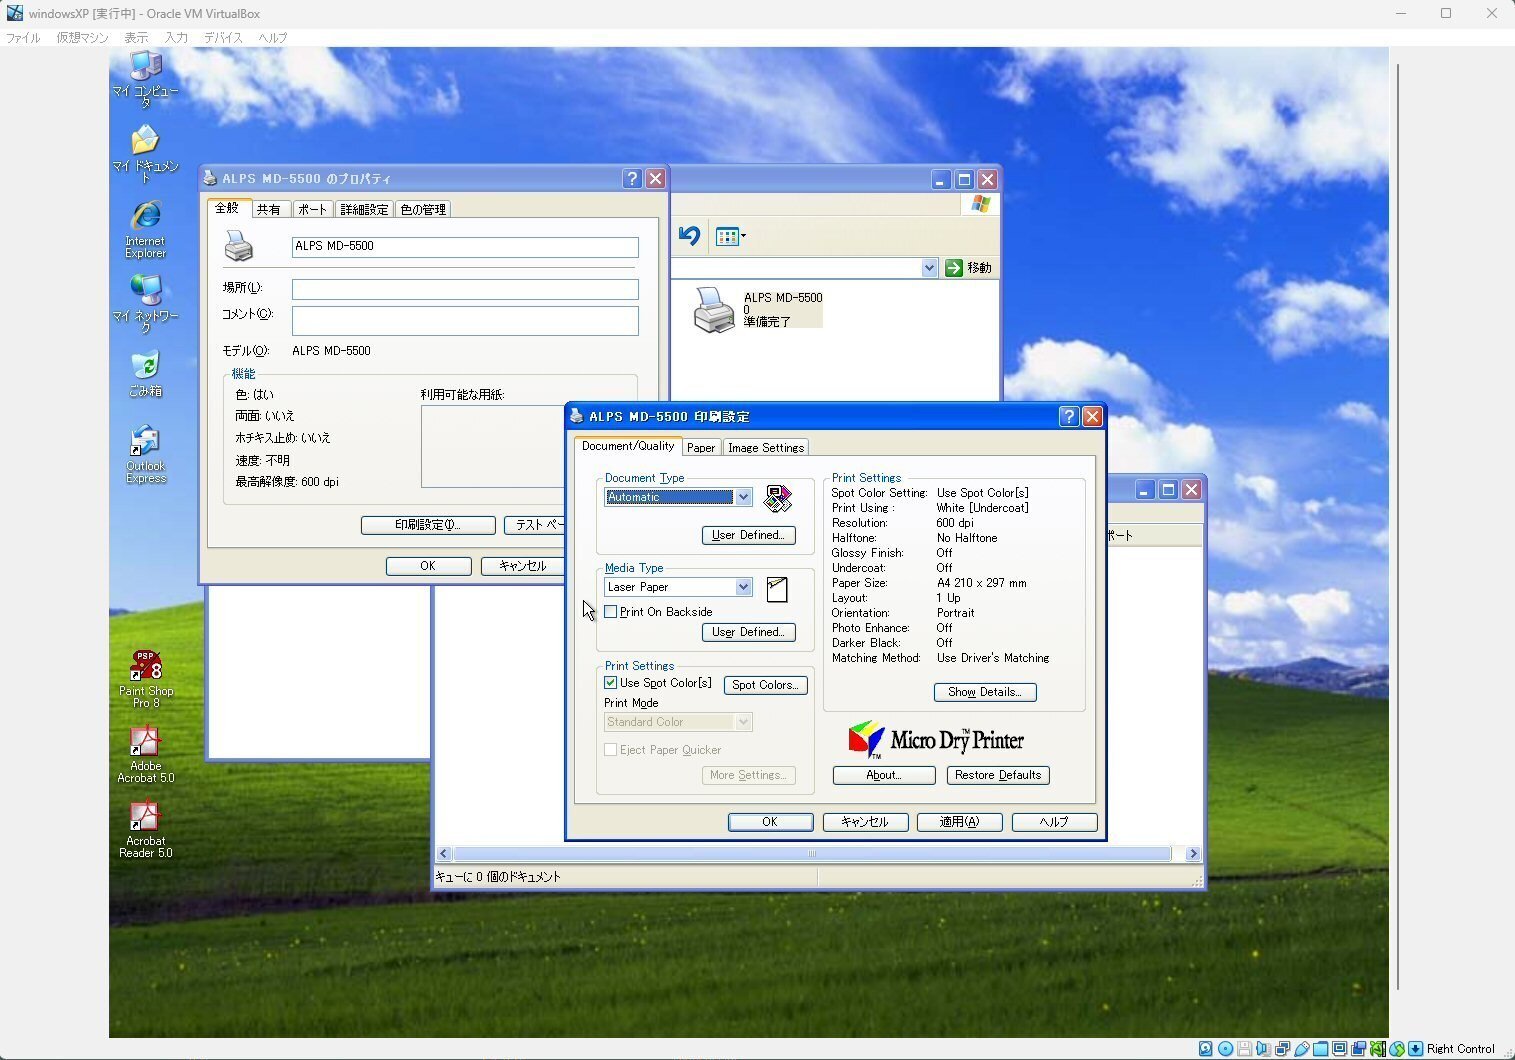Click the help question mark in 印刷設定 dialog
This screenshot has height=1060, width=1515.
1068,417
